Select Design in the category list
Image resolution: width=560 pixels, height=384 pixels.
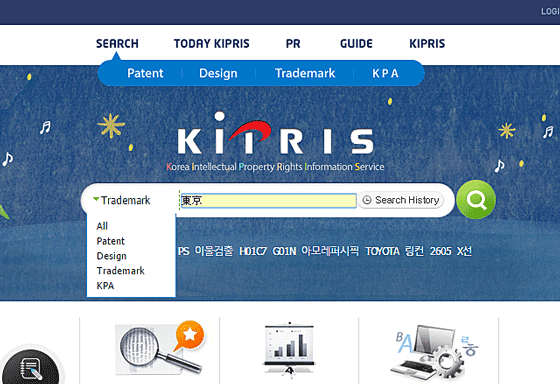pos(111,256)
